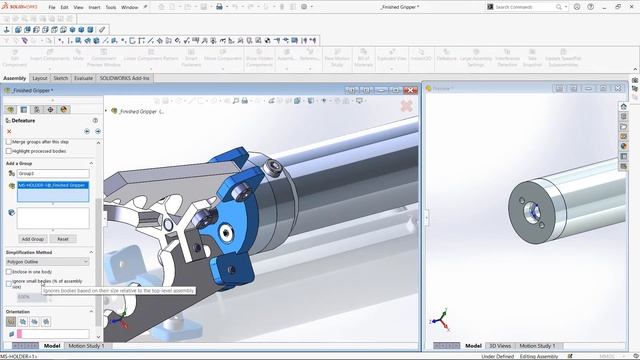This screenshot has height=360, width=640.
Task: Open the Search Commands dropdown arrow
Action: pyautogui.click(x=566, y=7)
